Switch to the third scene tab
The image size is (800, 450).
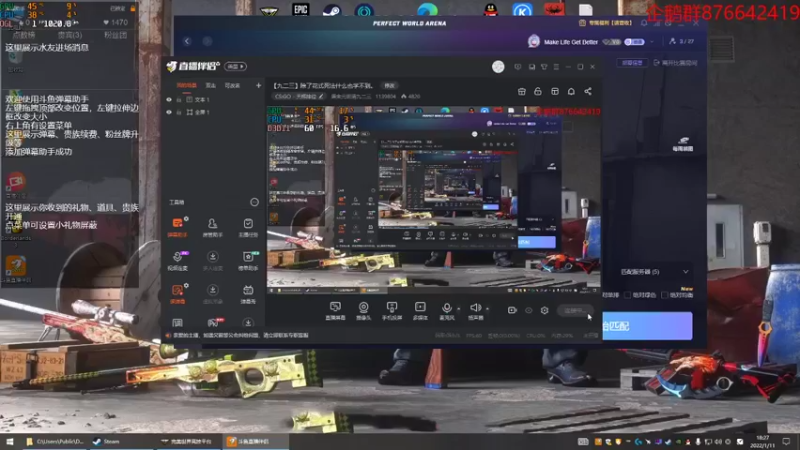click(x=232, y=86)
